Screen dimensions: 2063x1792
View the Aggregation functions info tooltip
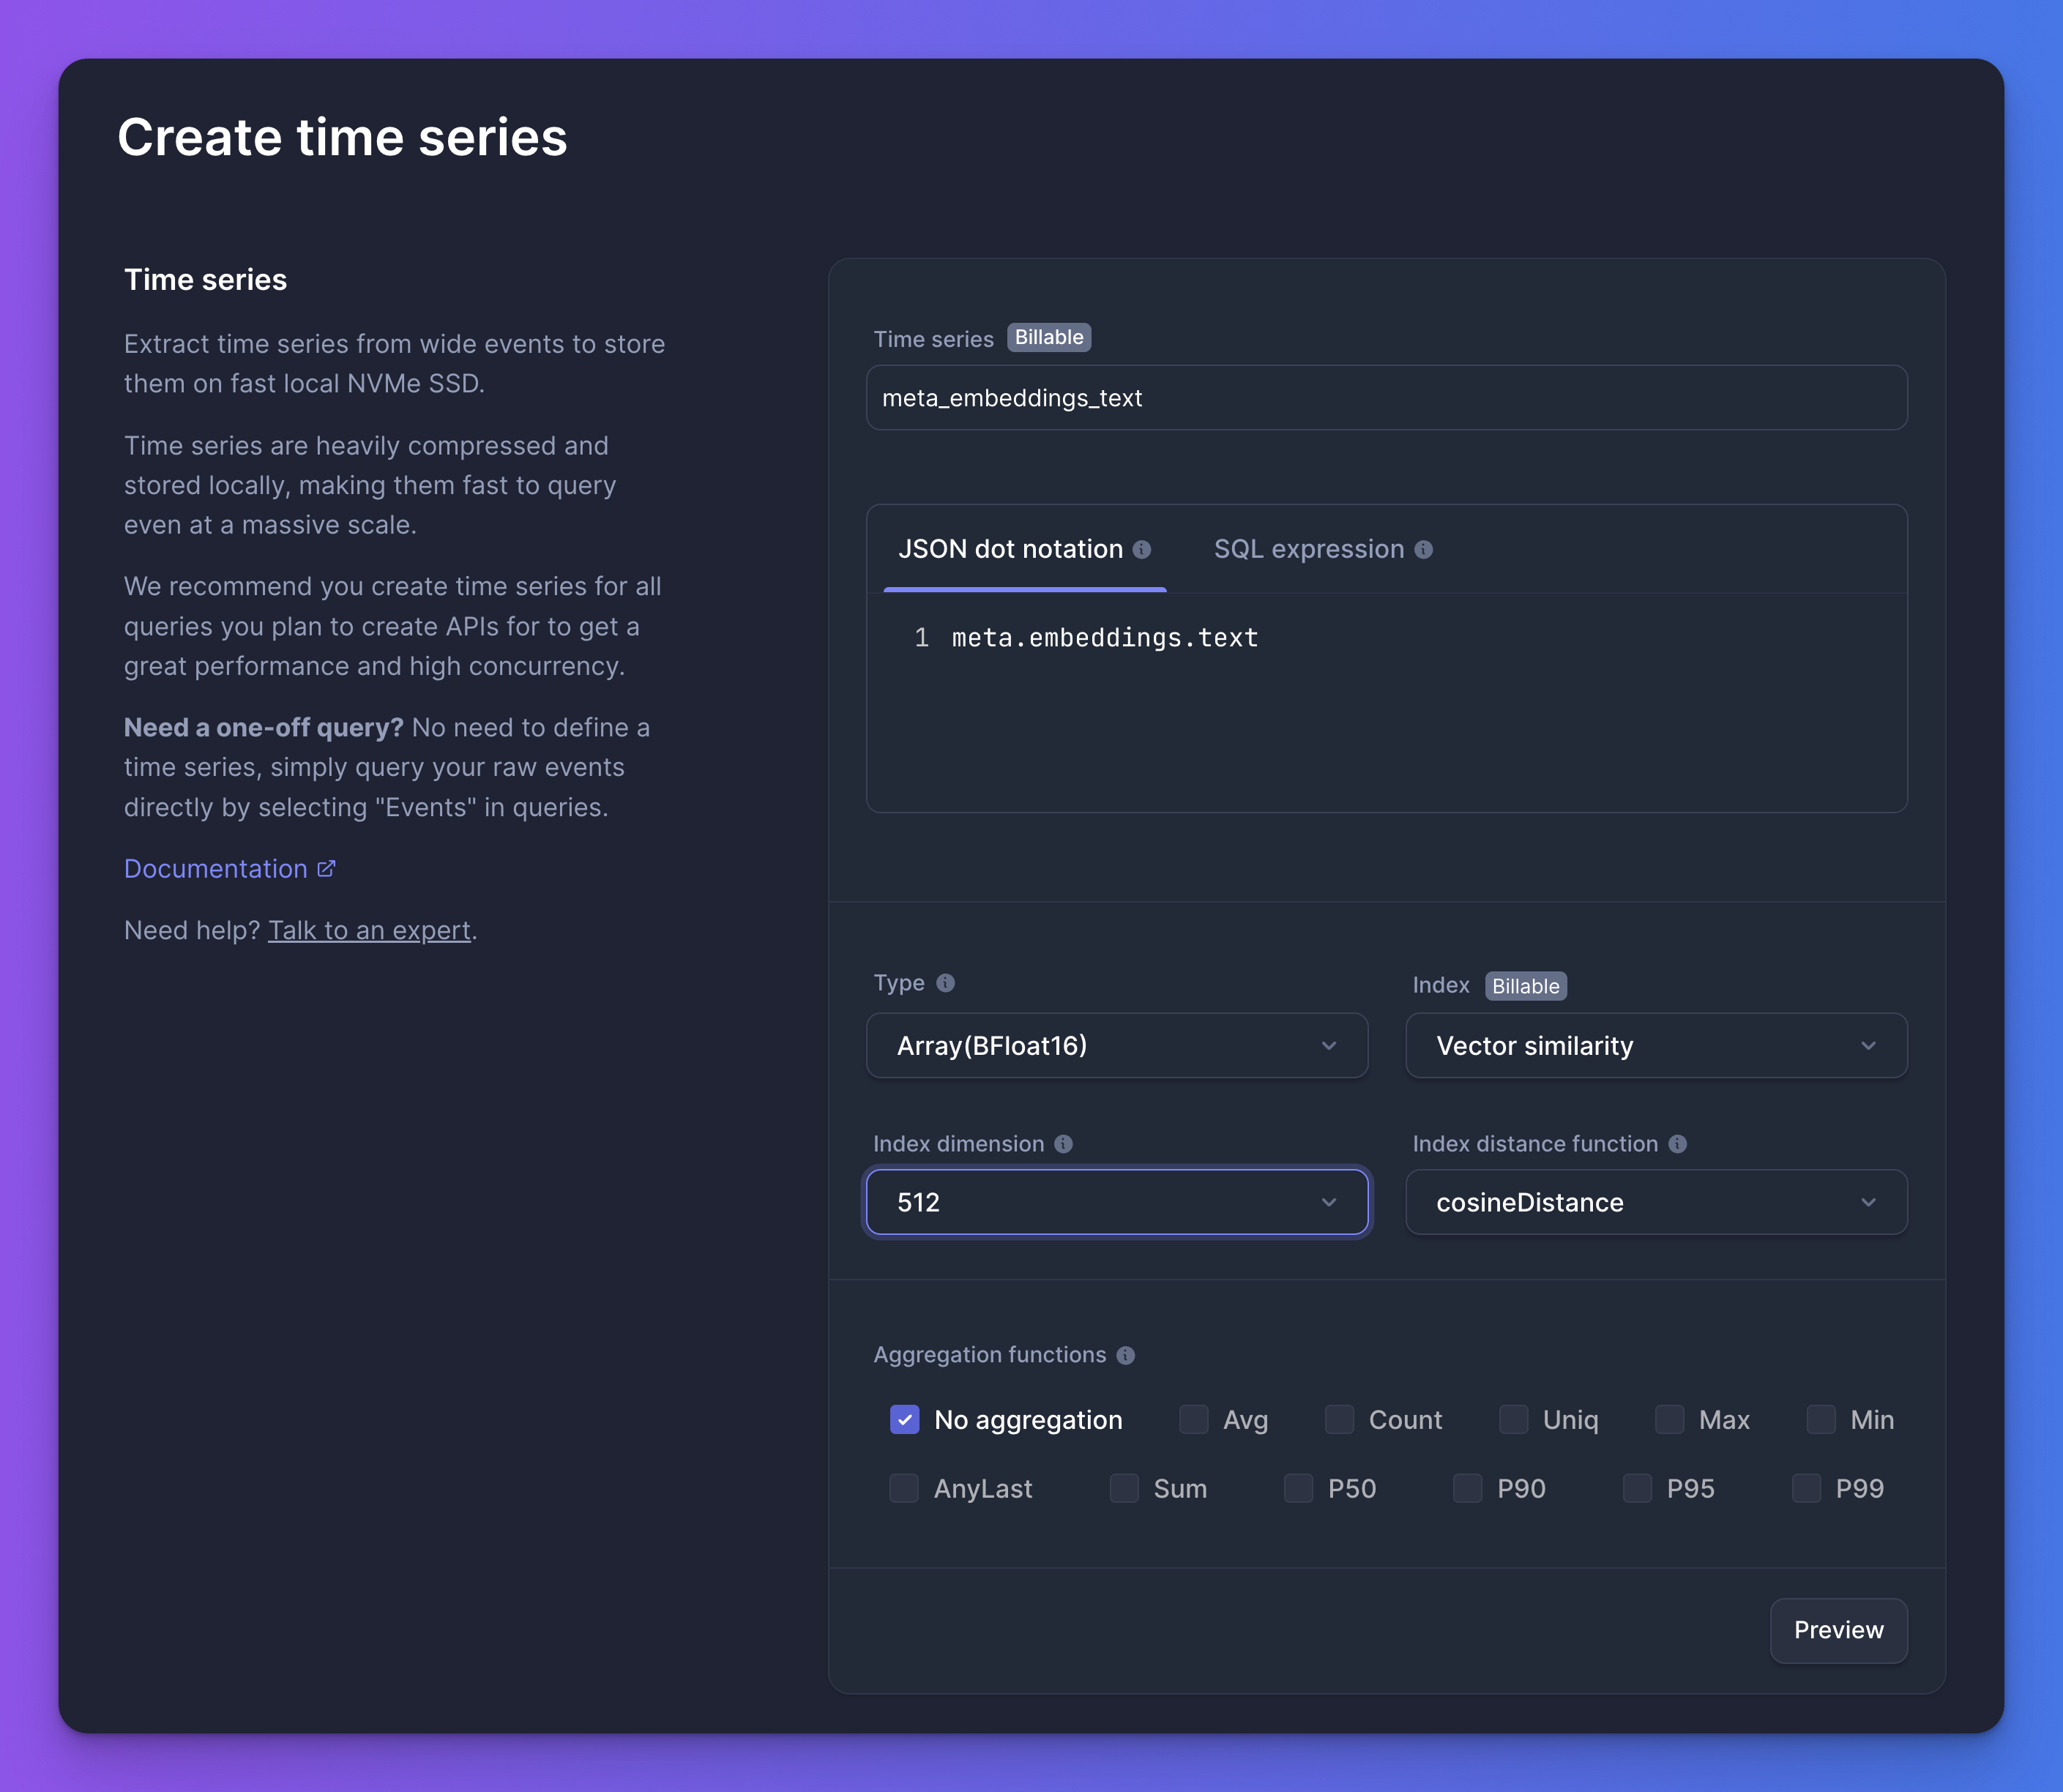1126,1355
